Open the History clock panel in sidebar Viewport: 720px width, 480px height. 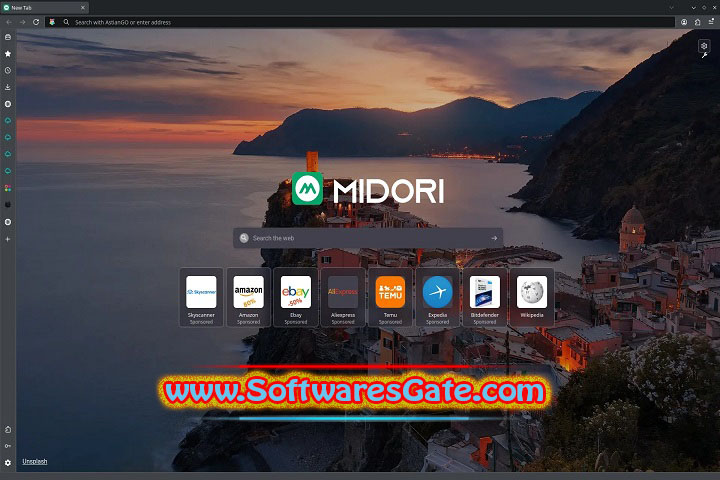coord(8,71)
